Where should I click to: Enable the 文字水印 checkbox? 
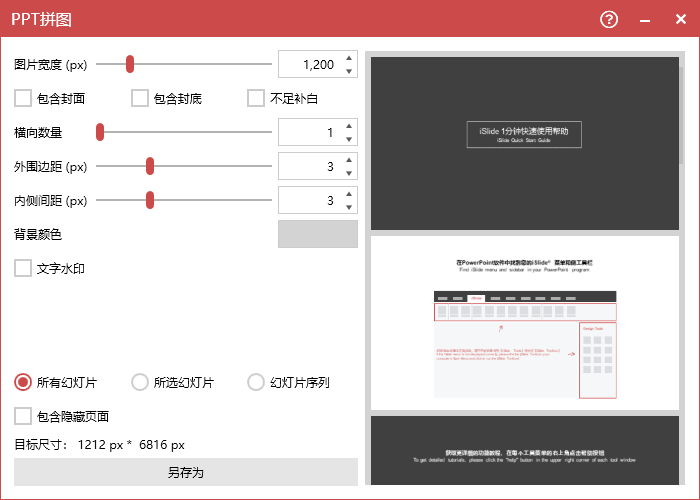point(23,268)
